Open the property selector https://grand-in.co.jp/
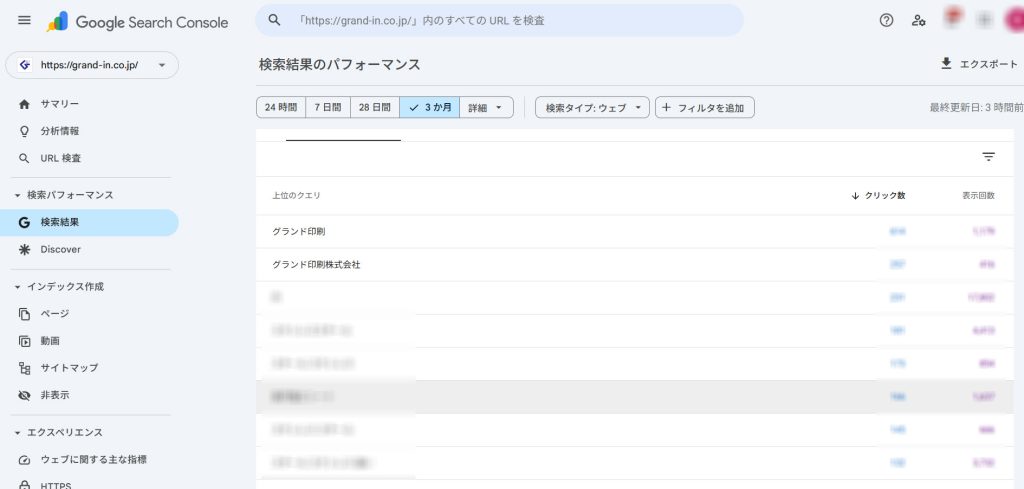This screenshot has width=1024, height=489. point(91,65)
